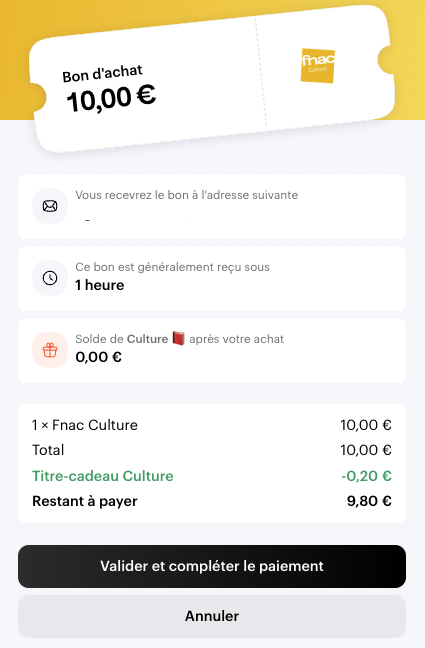Click the -0,20 € discount amount
Image resolution: width=425 pixels, height=648 pixels.
(x=366, y=476)
